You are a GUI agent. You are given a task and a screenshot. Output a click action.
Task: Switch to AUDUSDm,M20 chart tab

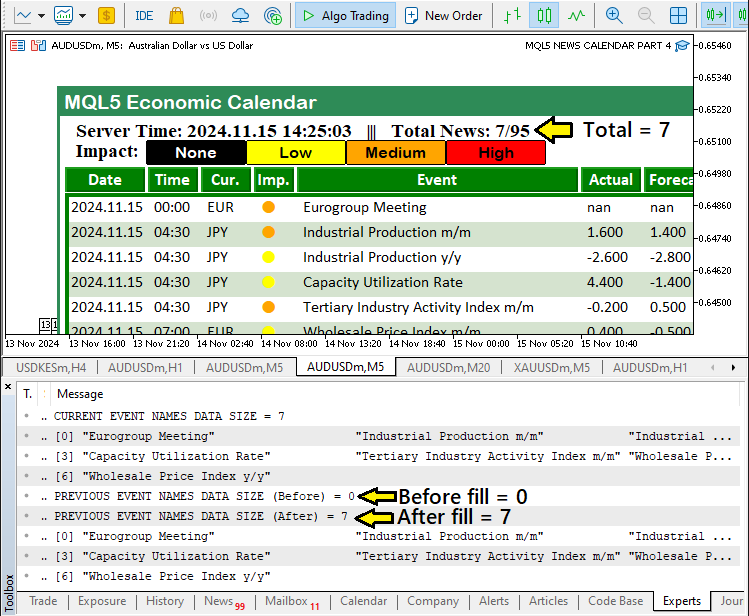(449, 368)
